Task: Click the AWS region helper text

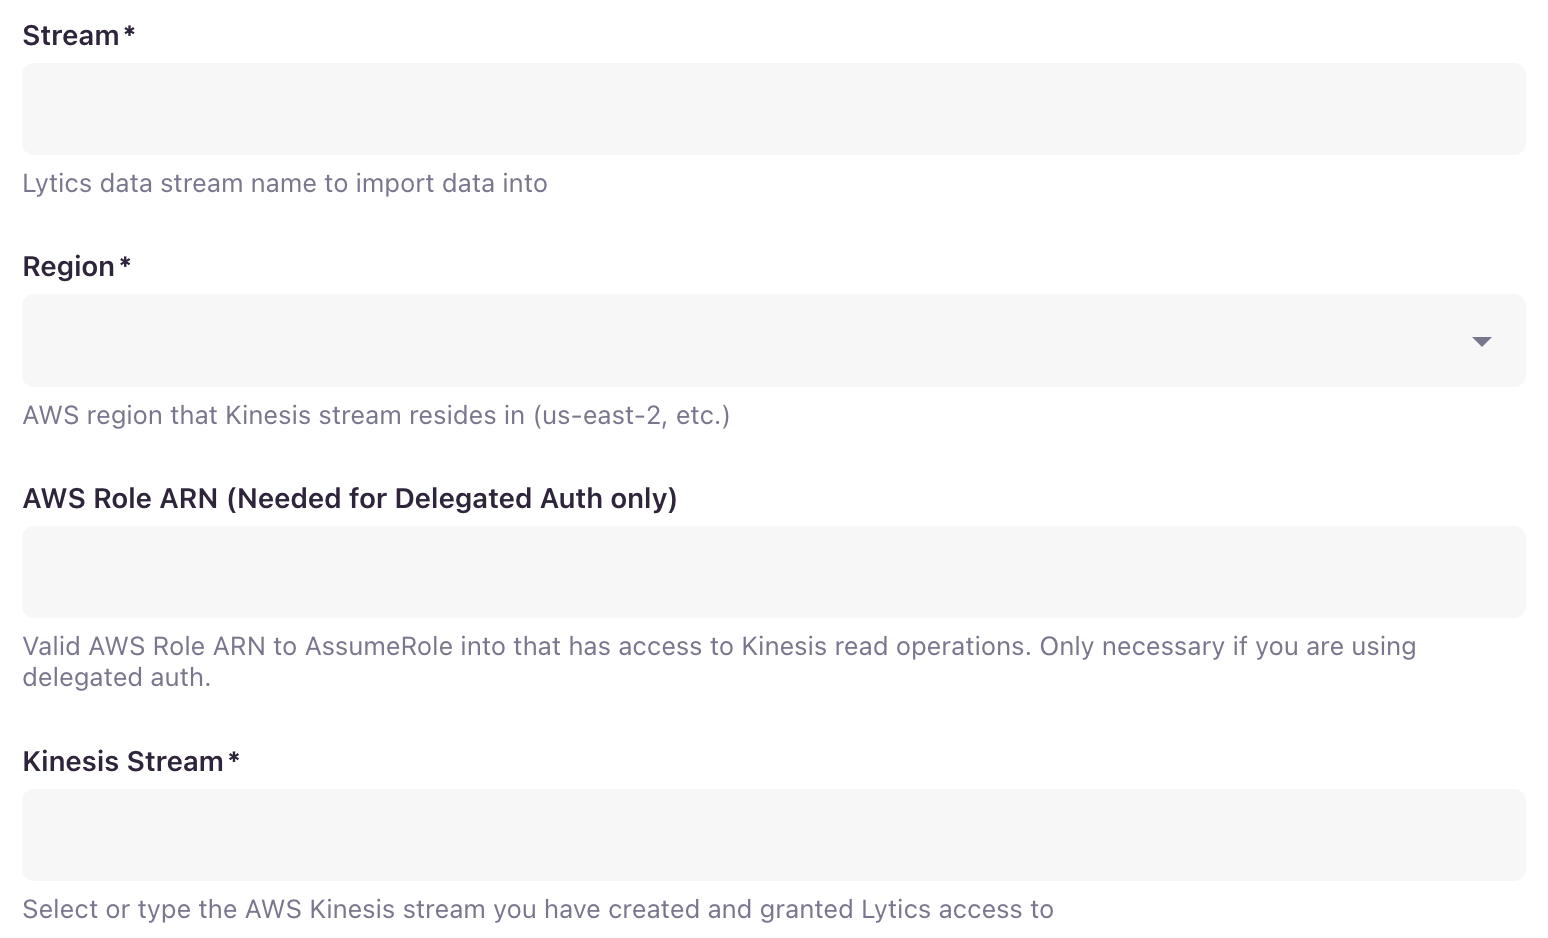Action: [x=375, y=415]
